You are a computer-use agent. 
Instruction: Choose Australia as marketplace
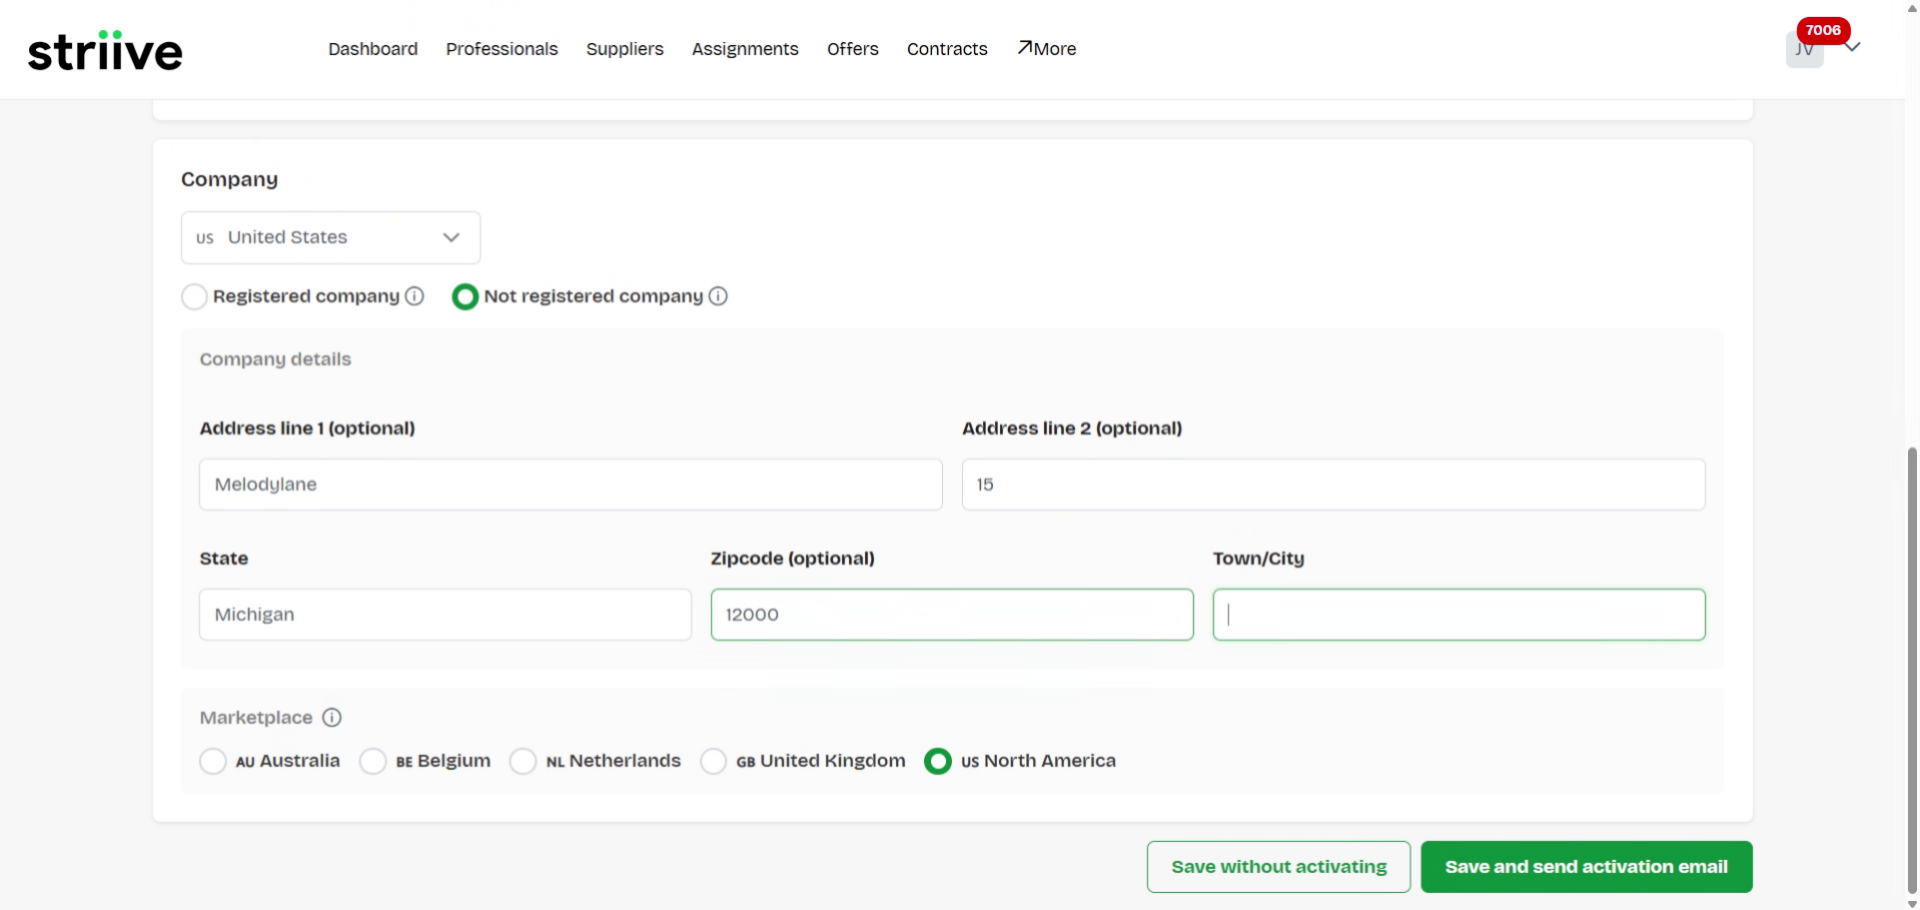pos(213,761)
